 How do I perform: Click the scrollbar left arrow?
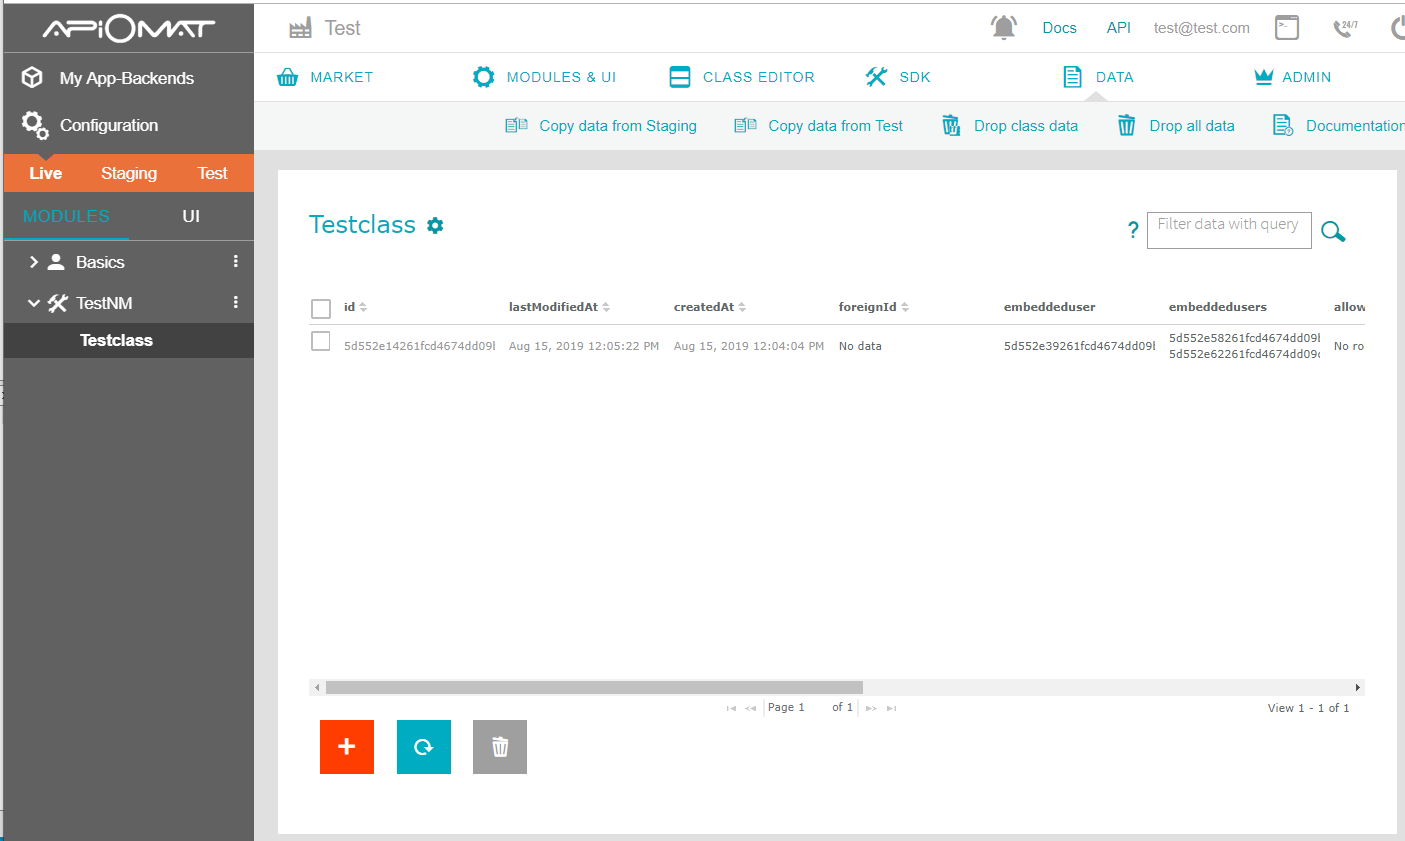(x=317, y=687)
